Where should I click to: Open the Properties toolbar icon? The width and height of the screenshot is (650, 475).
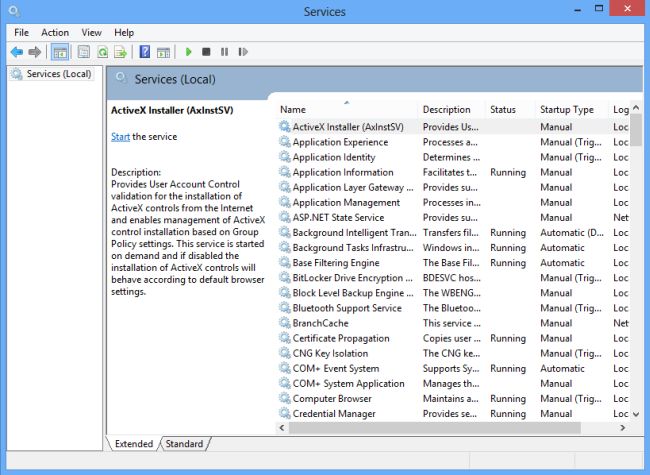[84, 52]
